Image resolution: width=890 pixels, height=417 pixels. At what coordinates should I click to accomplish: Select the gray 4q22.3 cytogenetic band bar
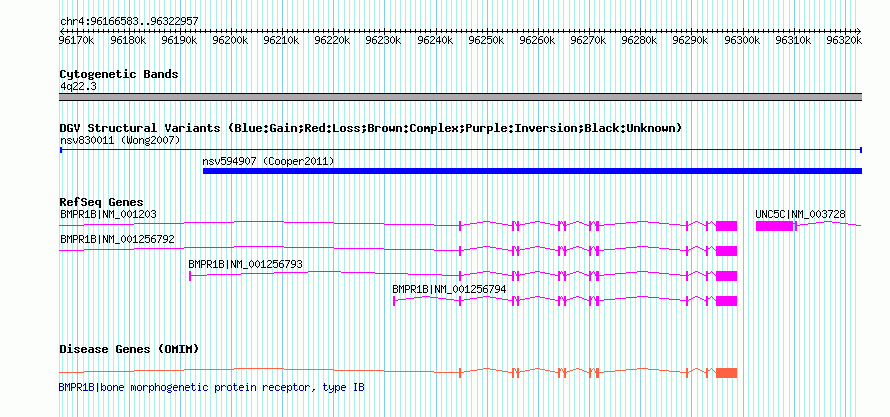[460, 97]
